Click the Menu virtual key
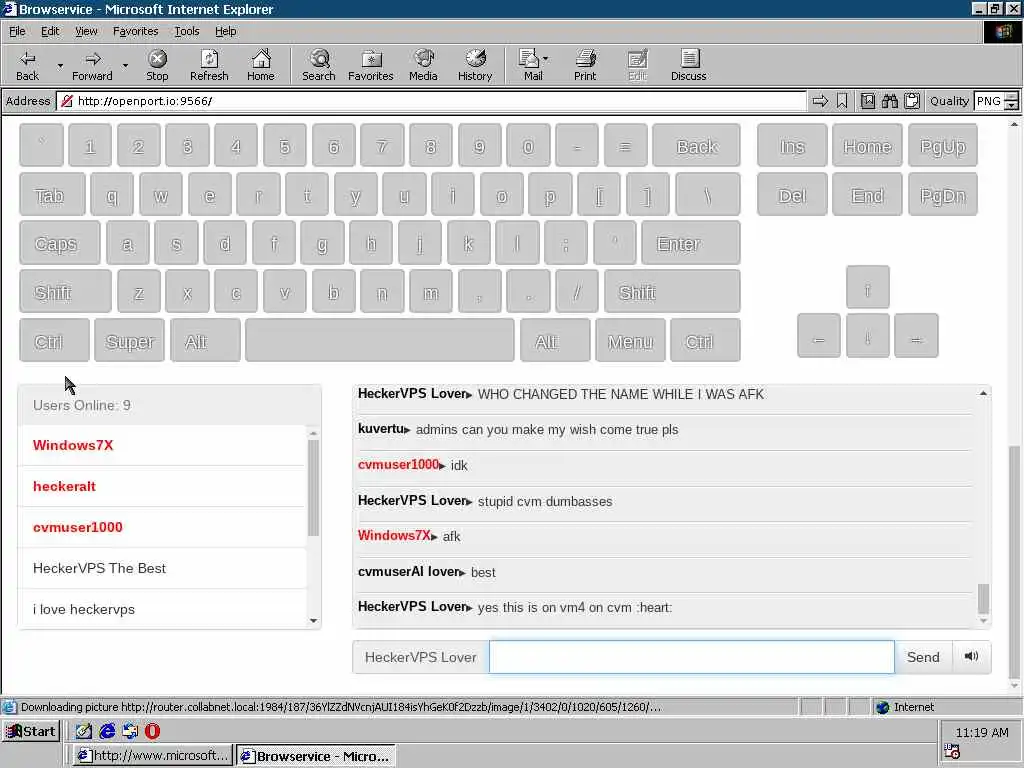The height and width of the screenshot is (768, 1024). (630, 340)
